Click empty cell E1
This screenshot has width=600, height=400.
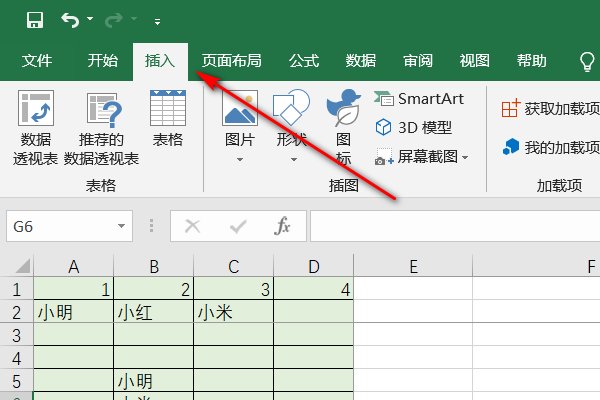tap(413, 289)
